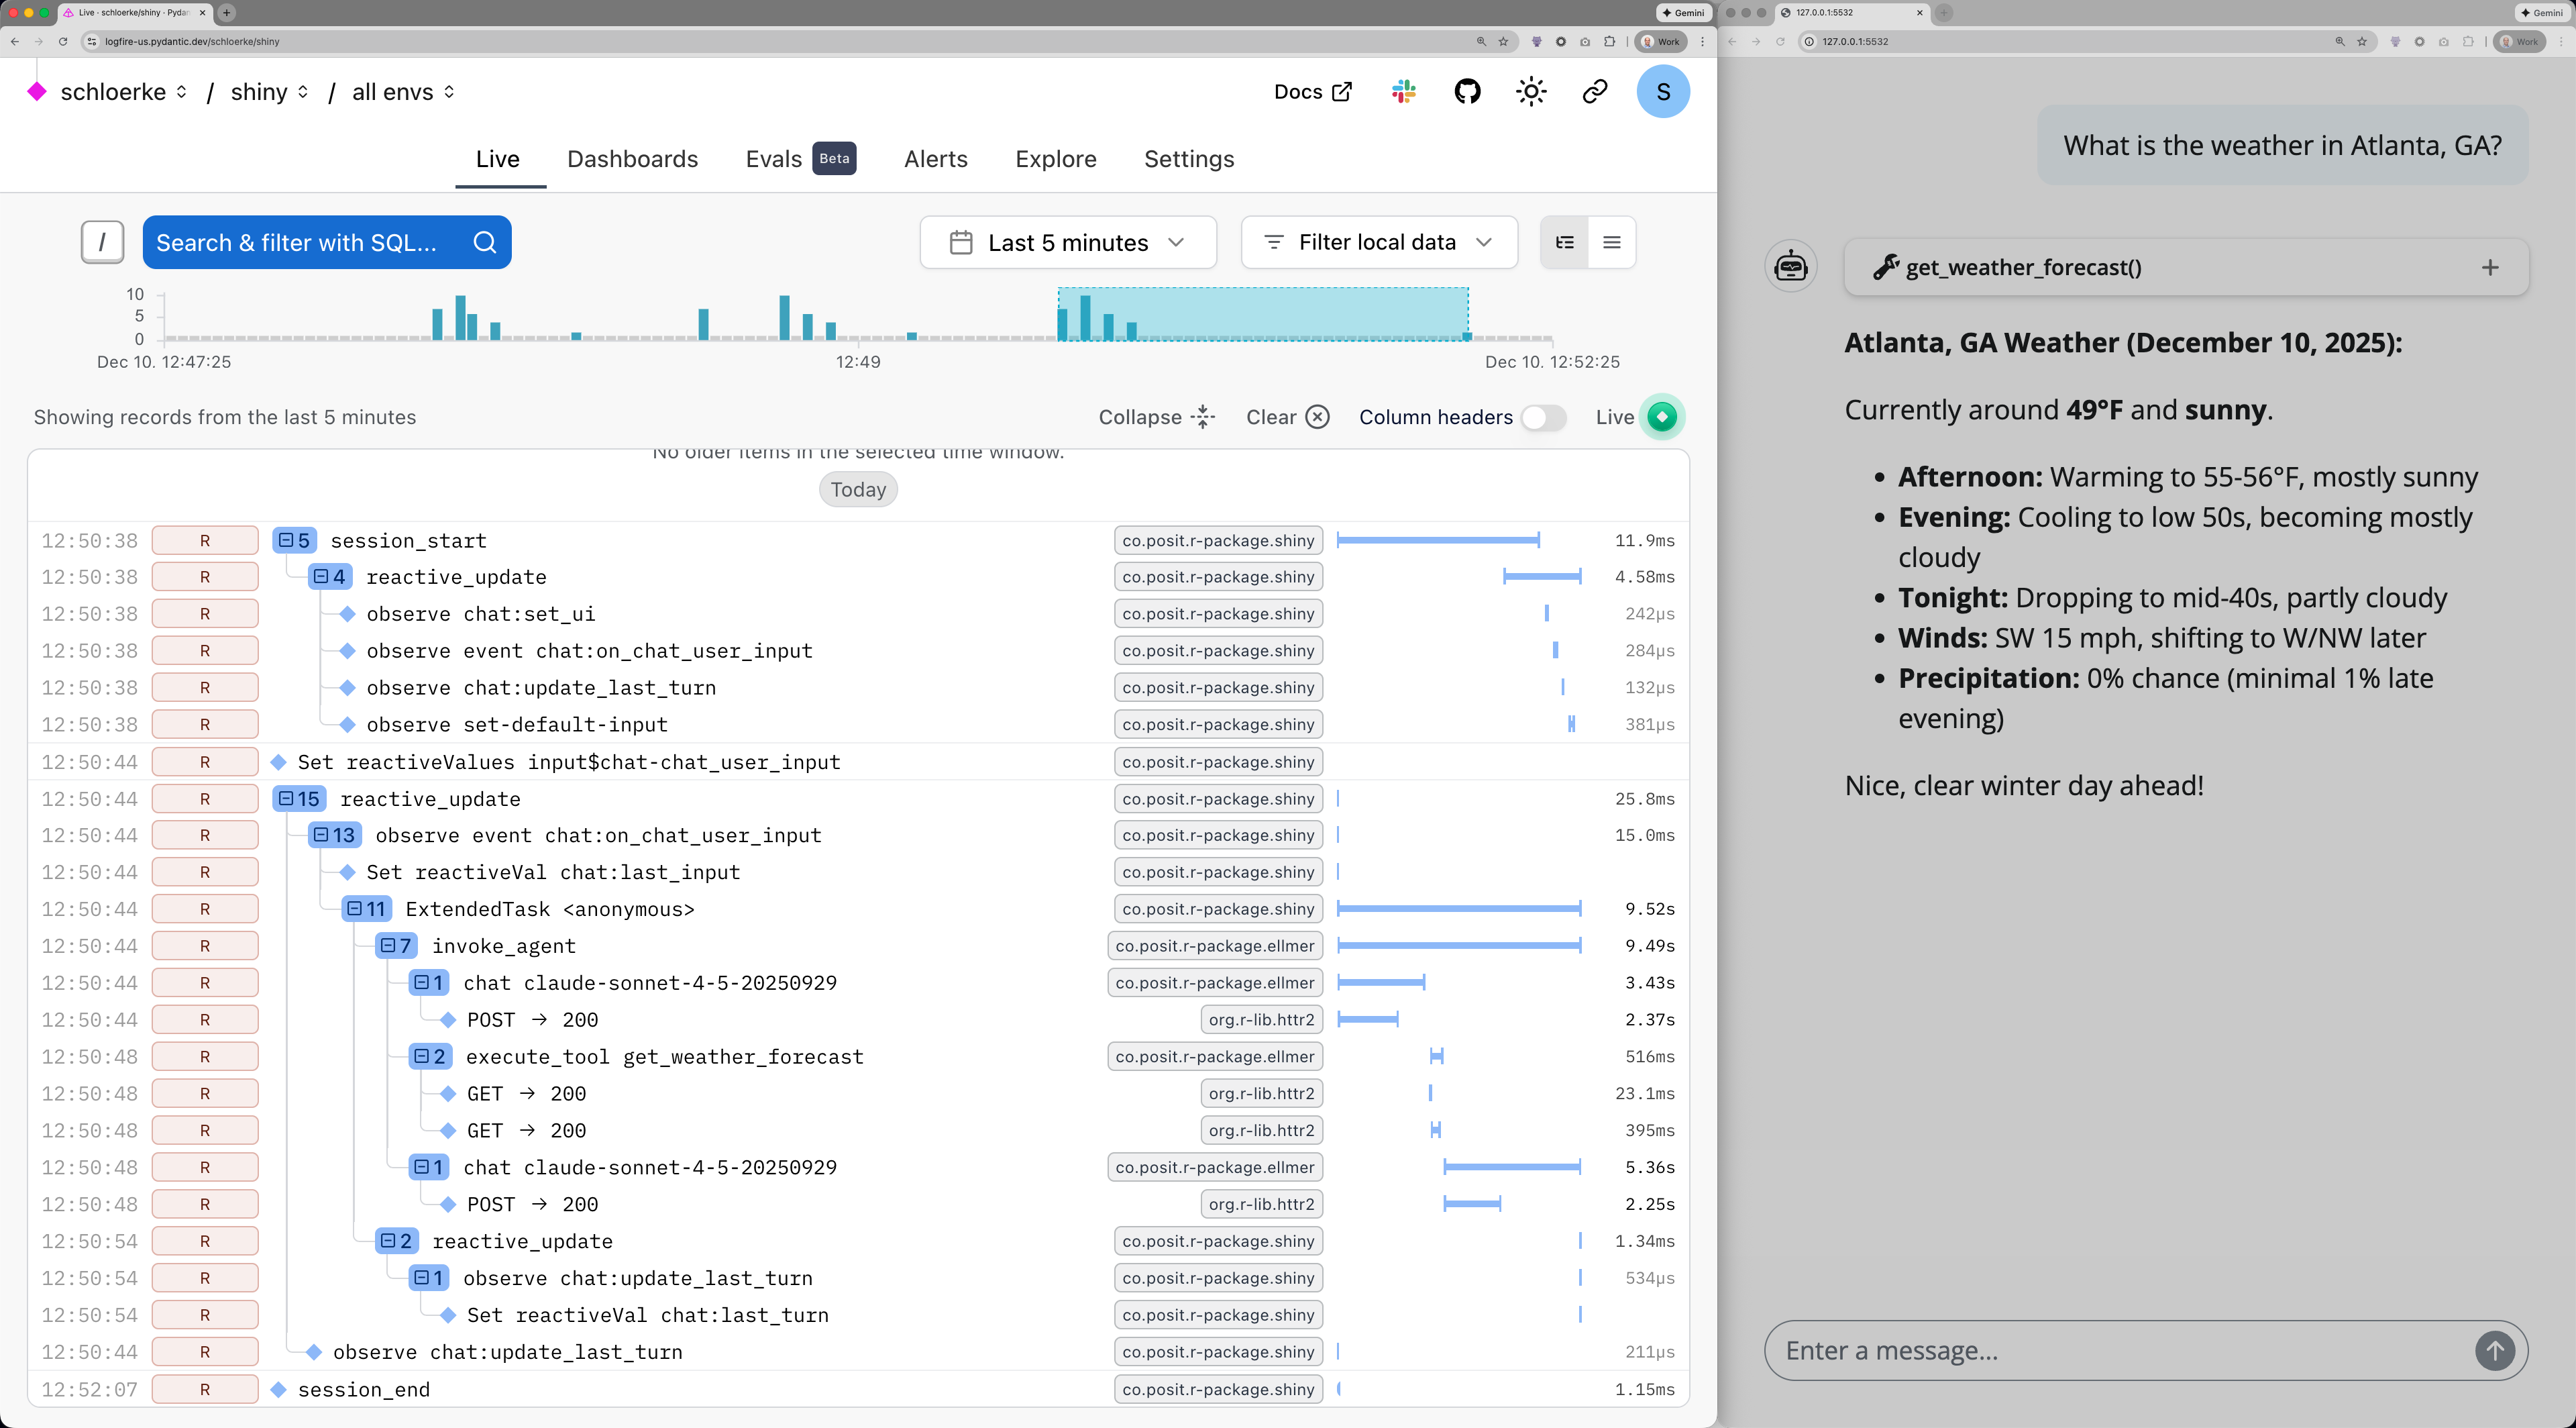Toggle the theme using the sun icon
Image resolution: width=2576 pixels, height=1428 pixels.
tap(1531, 91)
